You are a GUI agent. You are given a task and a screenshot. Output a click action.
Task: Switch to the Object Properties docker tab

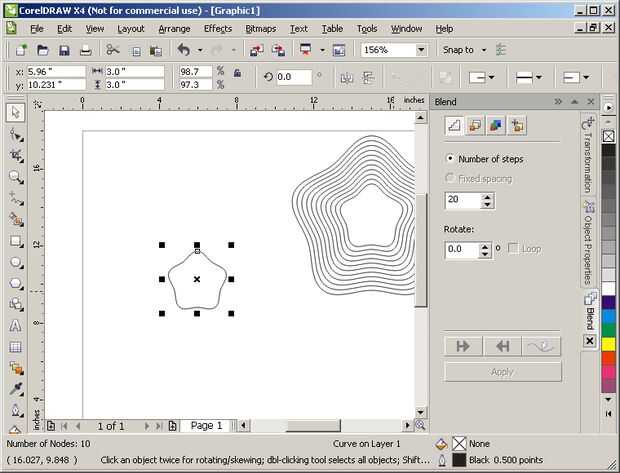coord(588,242)
